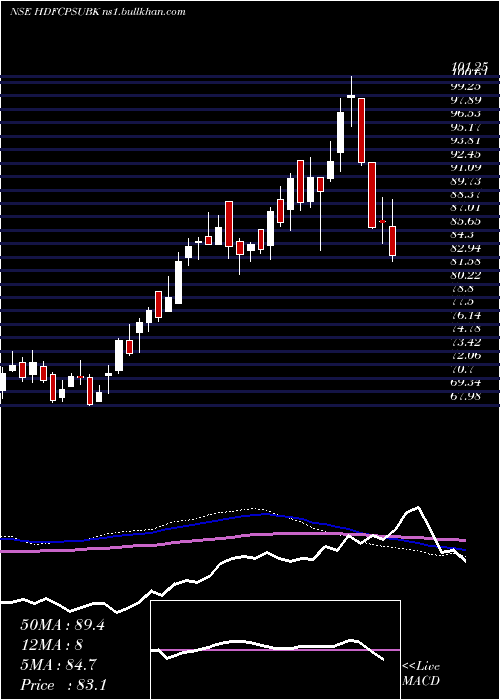Click the 81.58 price axis label
This screenshot has width=500, height=700.
pyautogui.click(x=466, y=262)
